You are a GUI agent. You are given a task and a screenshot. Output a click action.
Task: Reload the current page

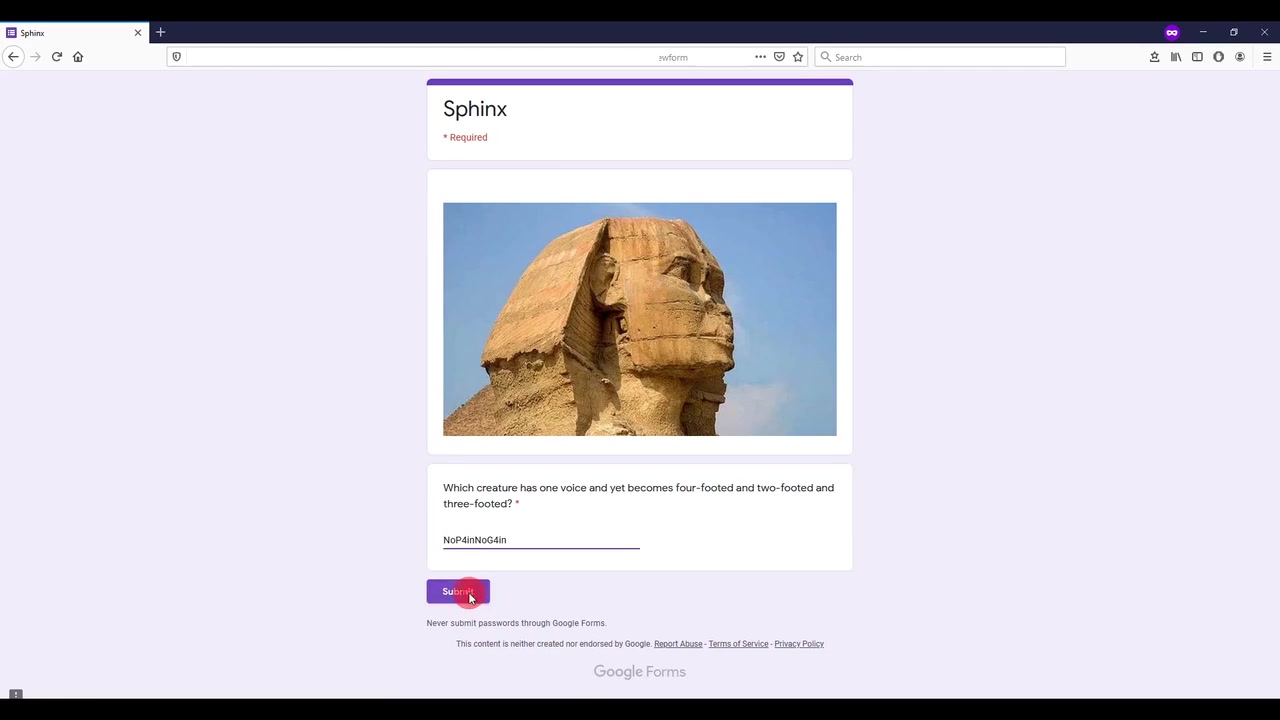pos(57,57)
